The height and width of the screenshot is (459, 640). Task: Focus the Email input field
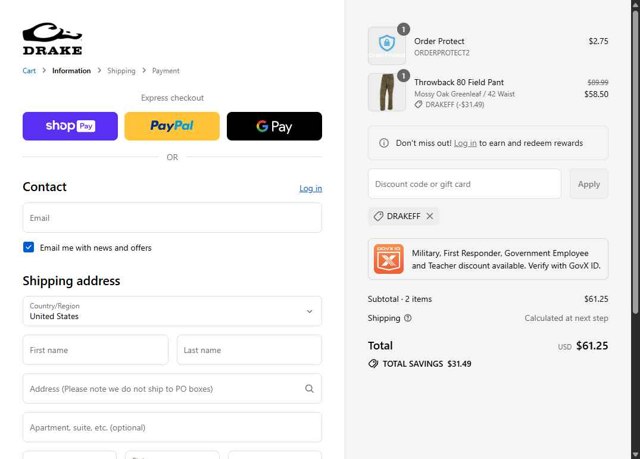click(x=172, y=218)
